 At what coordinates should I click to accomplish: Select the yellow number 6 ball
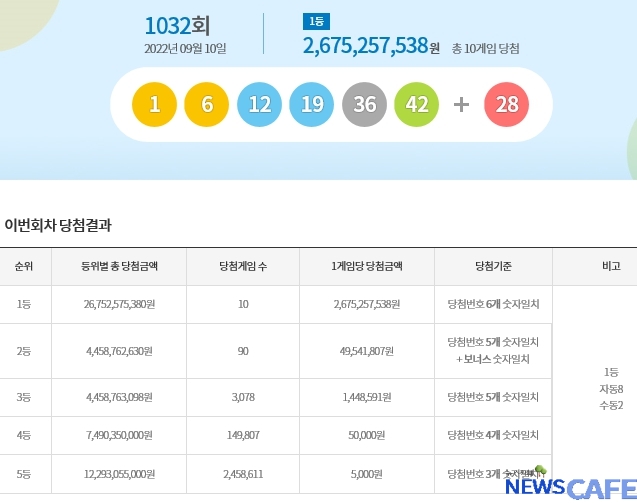coord(206,104)
